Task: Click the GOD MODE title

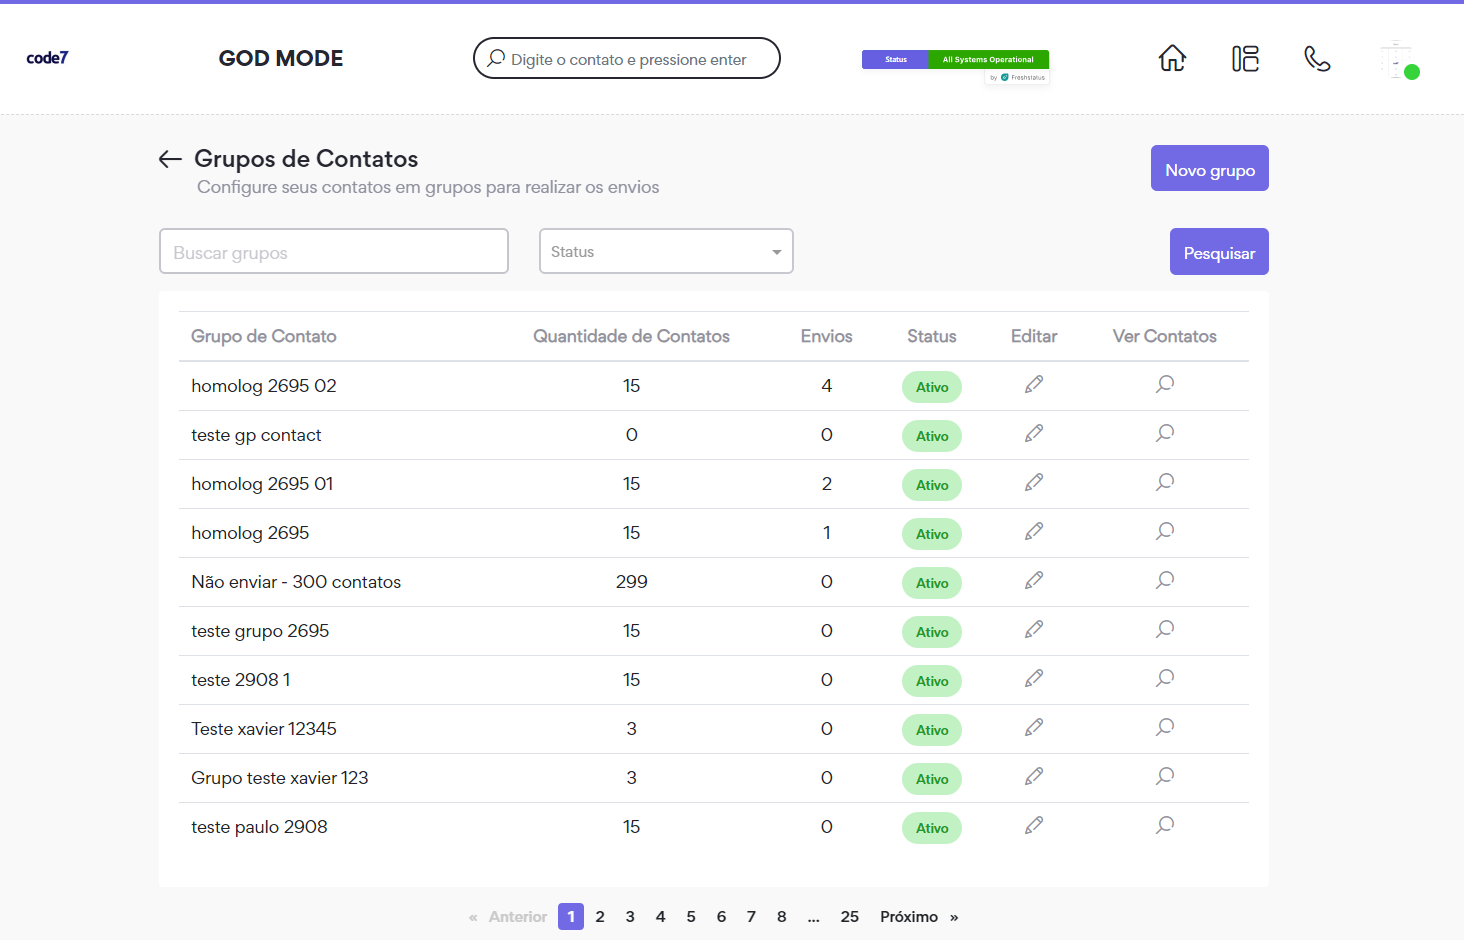Action: pos(281,58)
